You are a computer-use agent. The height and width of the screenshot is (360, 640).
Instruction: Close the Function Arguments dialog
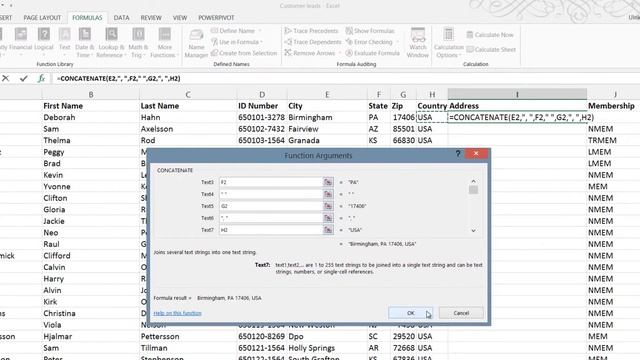(x=476, y=153)
